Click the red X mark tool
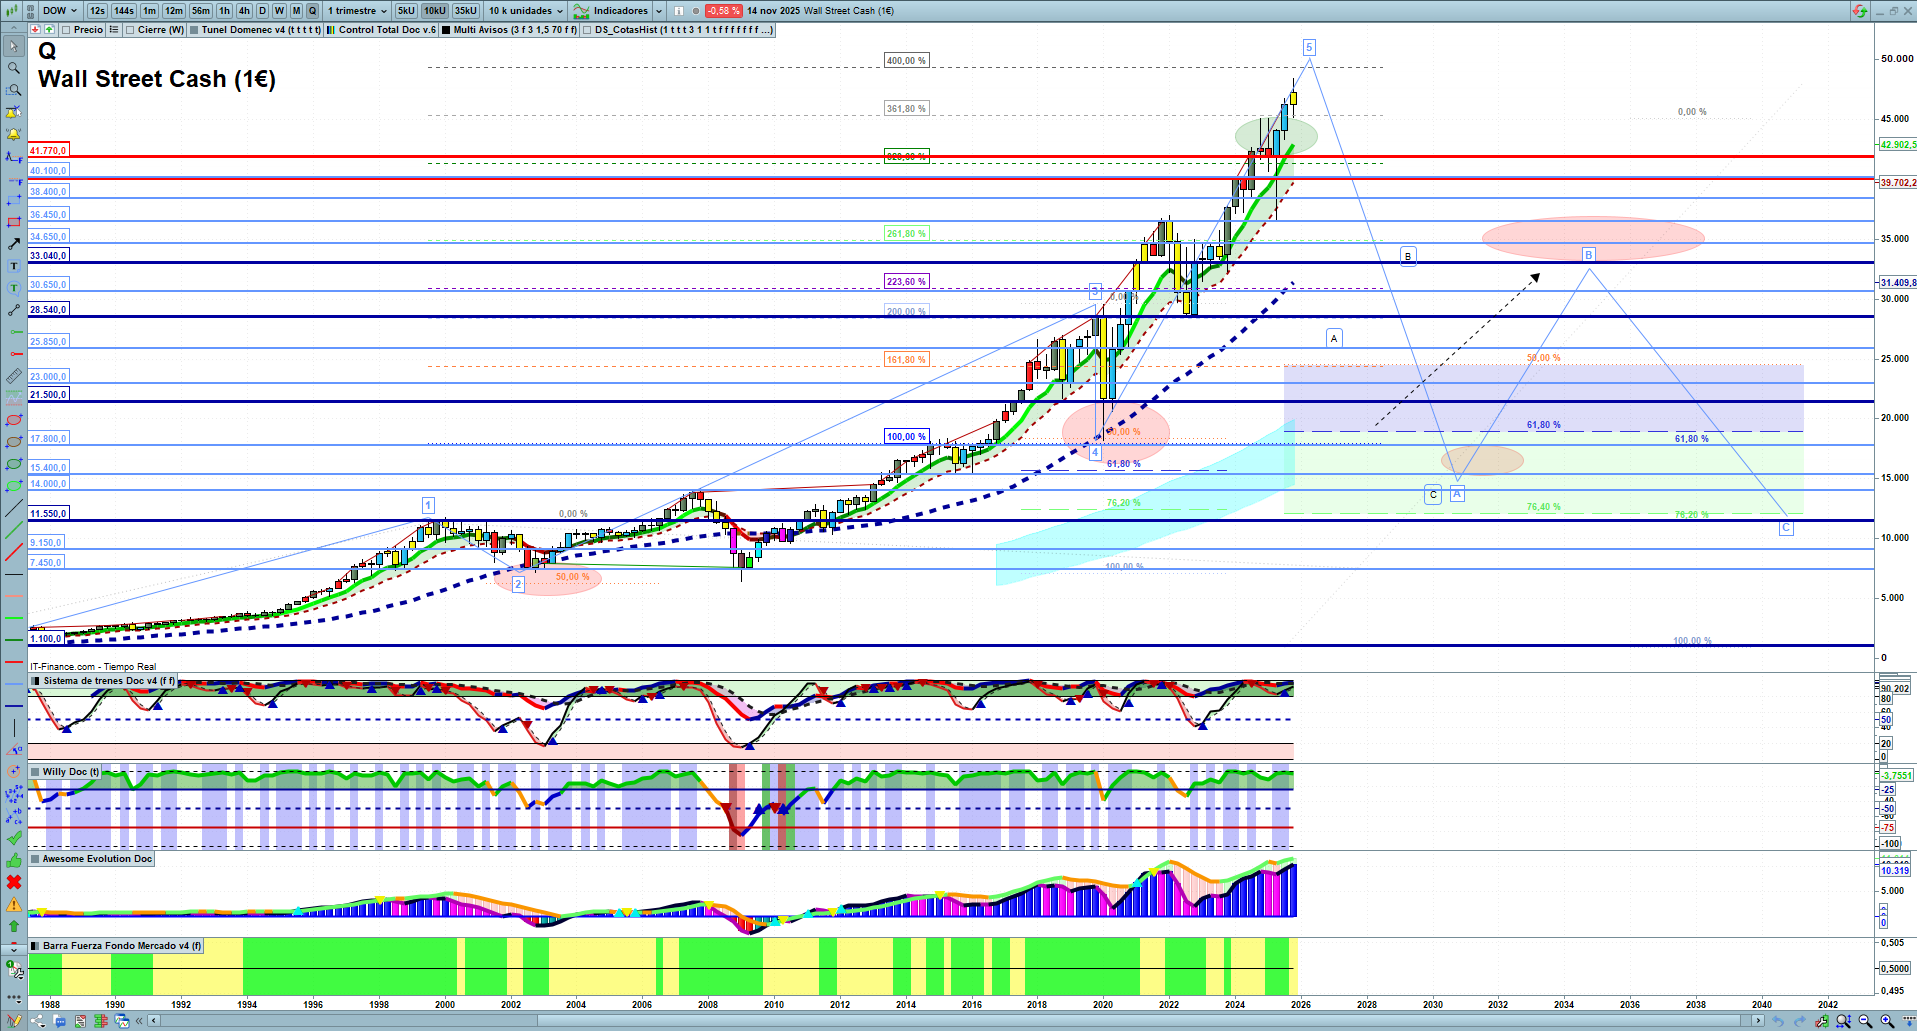Screen dimensions: 1917x1031 coord(14,882)
